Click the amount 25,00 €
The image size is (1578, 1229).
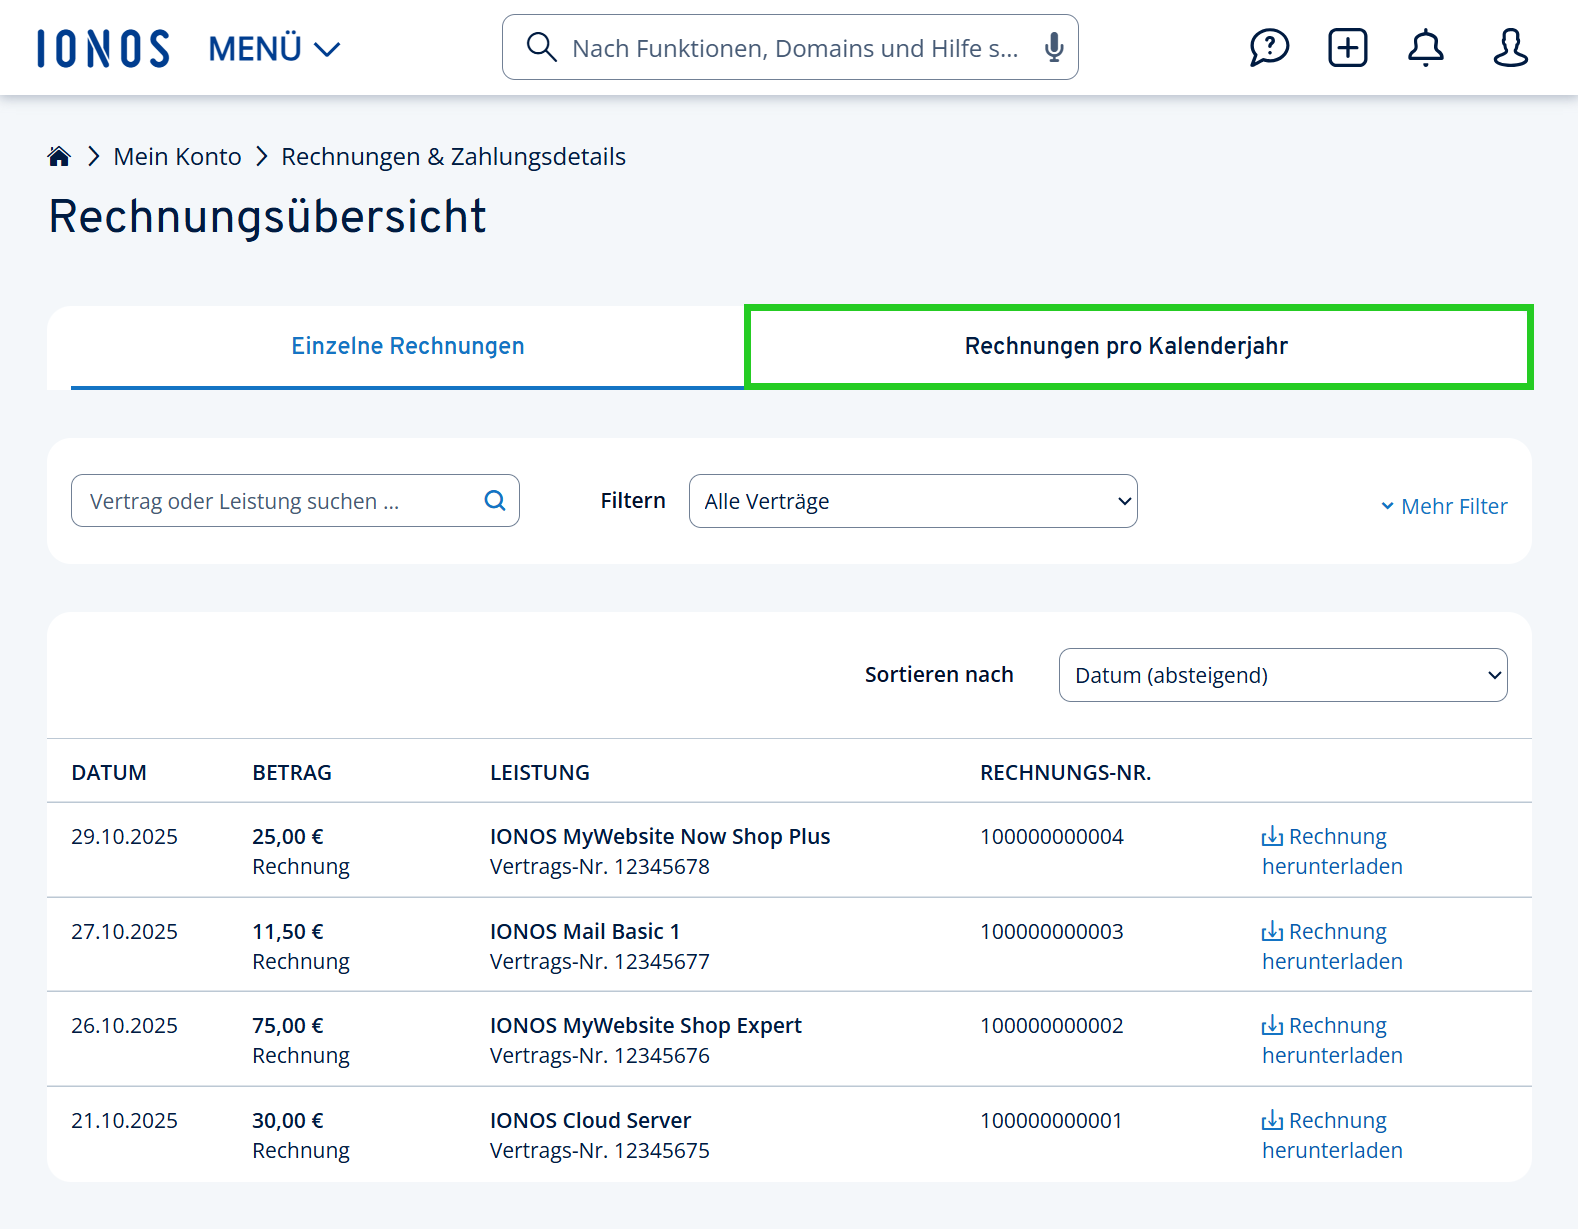[288, 836]
